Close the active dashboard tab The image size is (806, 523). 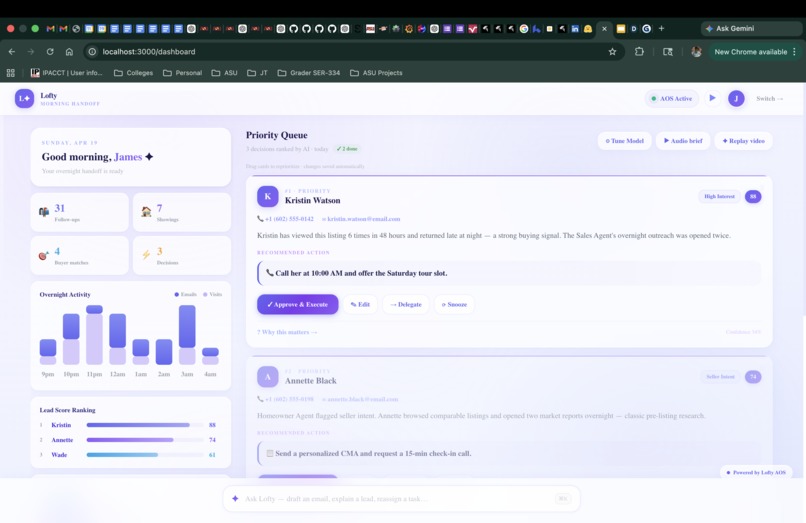(604, 28)
